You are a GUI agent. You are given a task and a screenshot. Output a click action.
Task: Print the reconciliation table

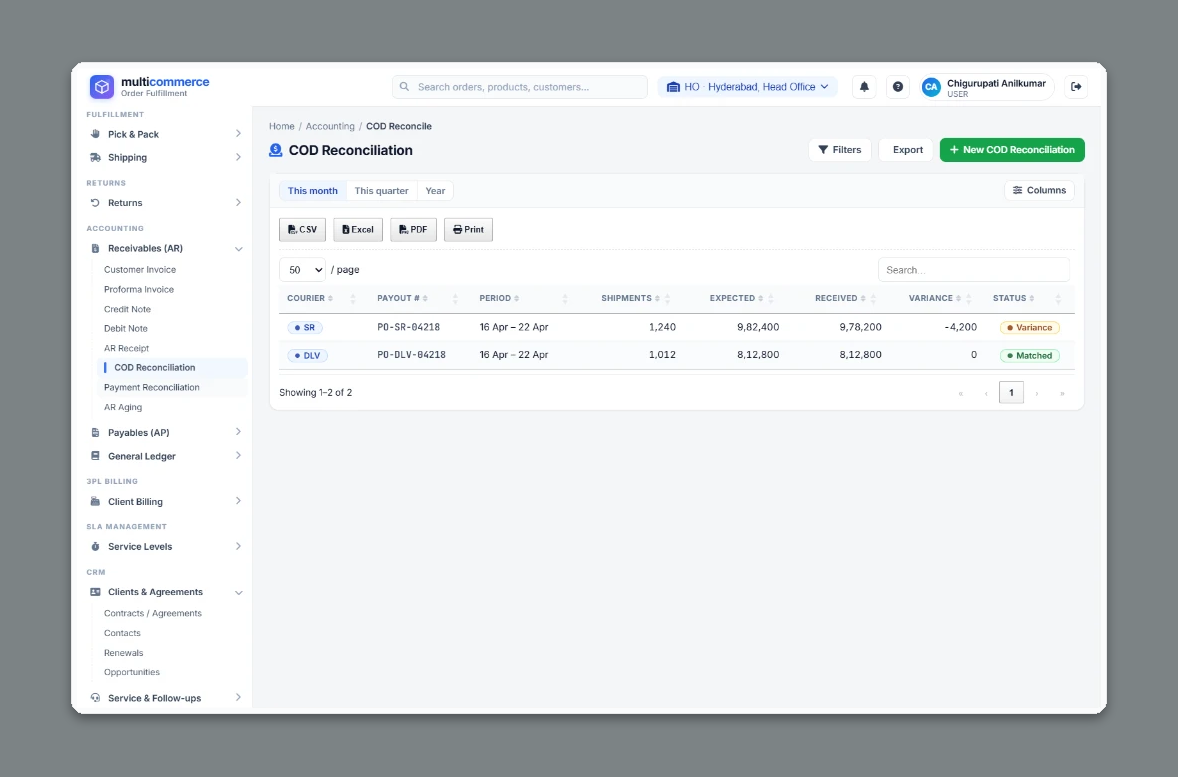(468, 230)
